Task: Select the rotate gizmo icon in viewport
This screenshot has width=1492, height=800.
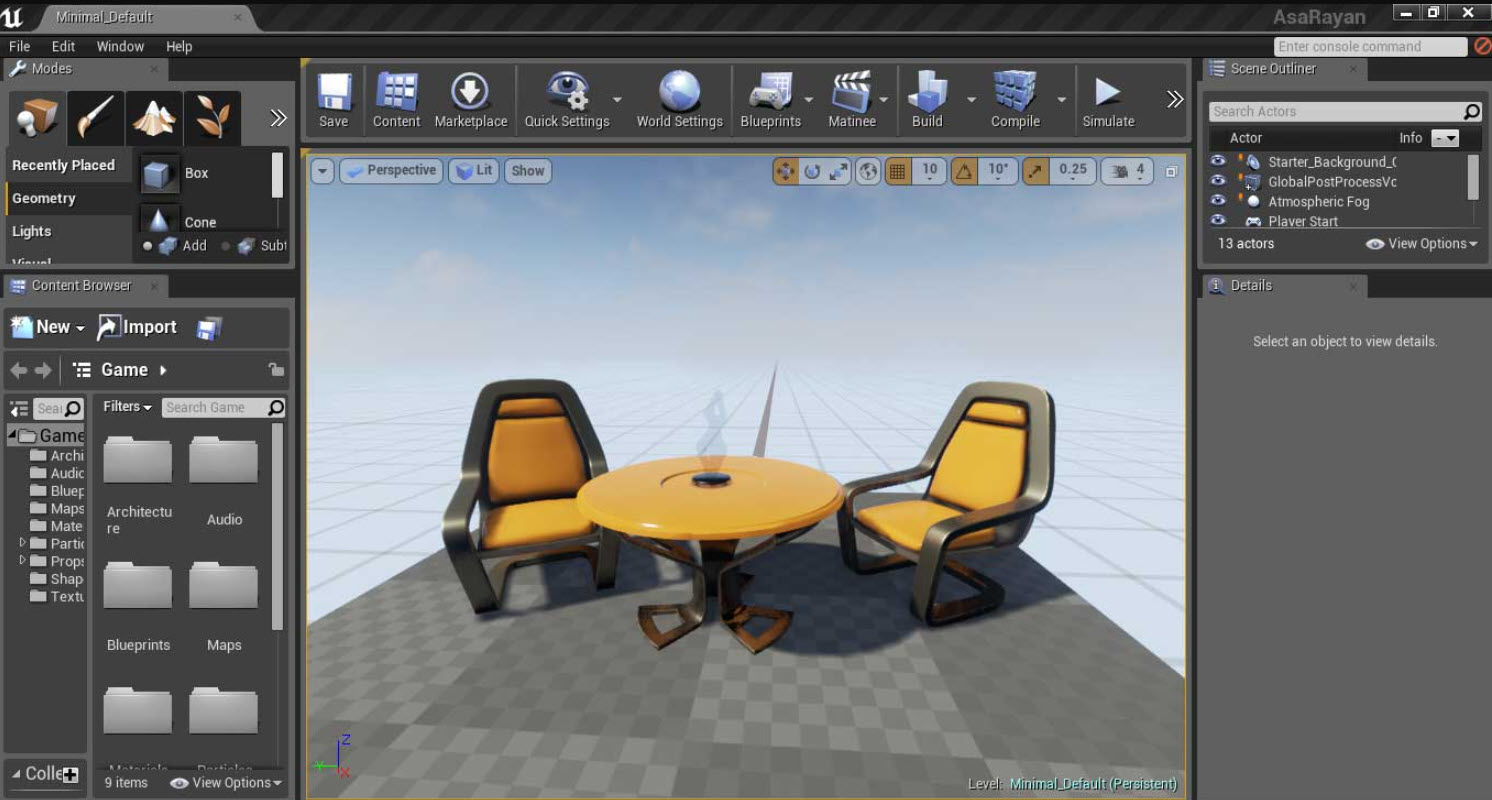Action: click(x=812, y=171)
